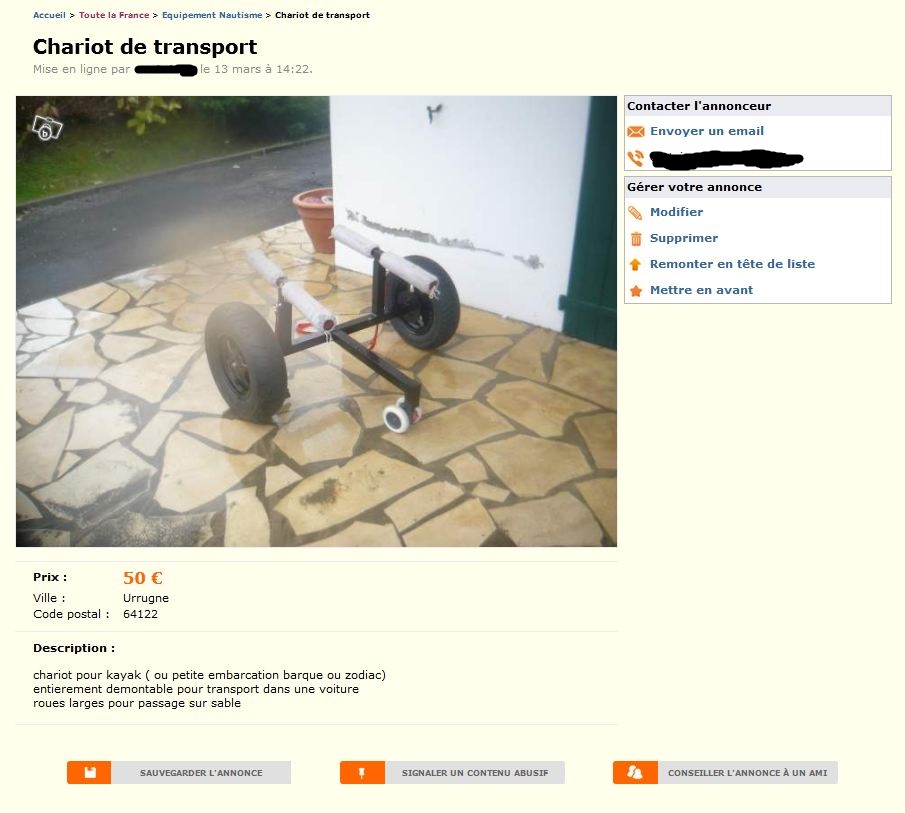
Task: Click the floppy disk save icon
Action: pyautogui.click(x=89, y=773)
